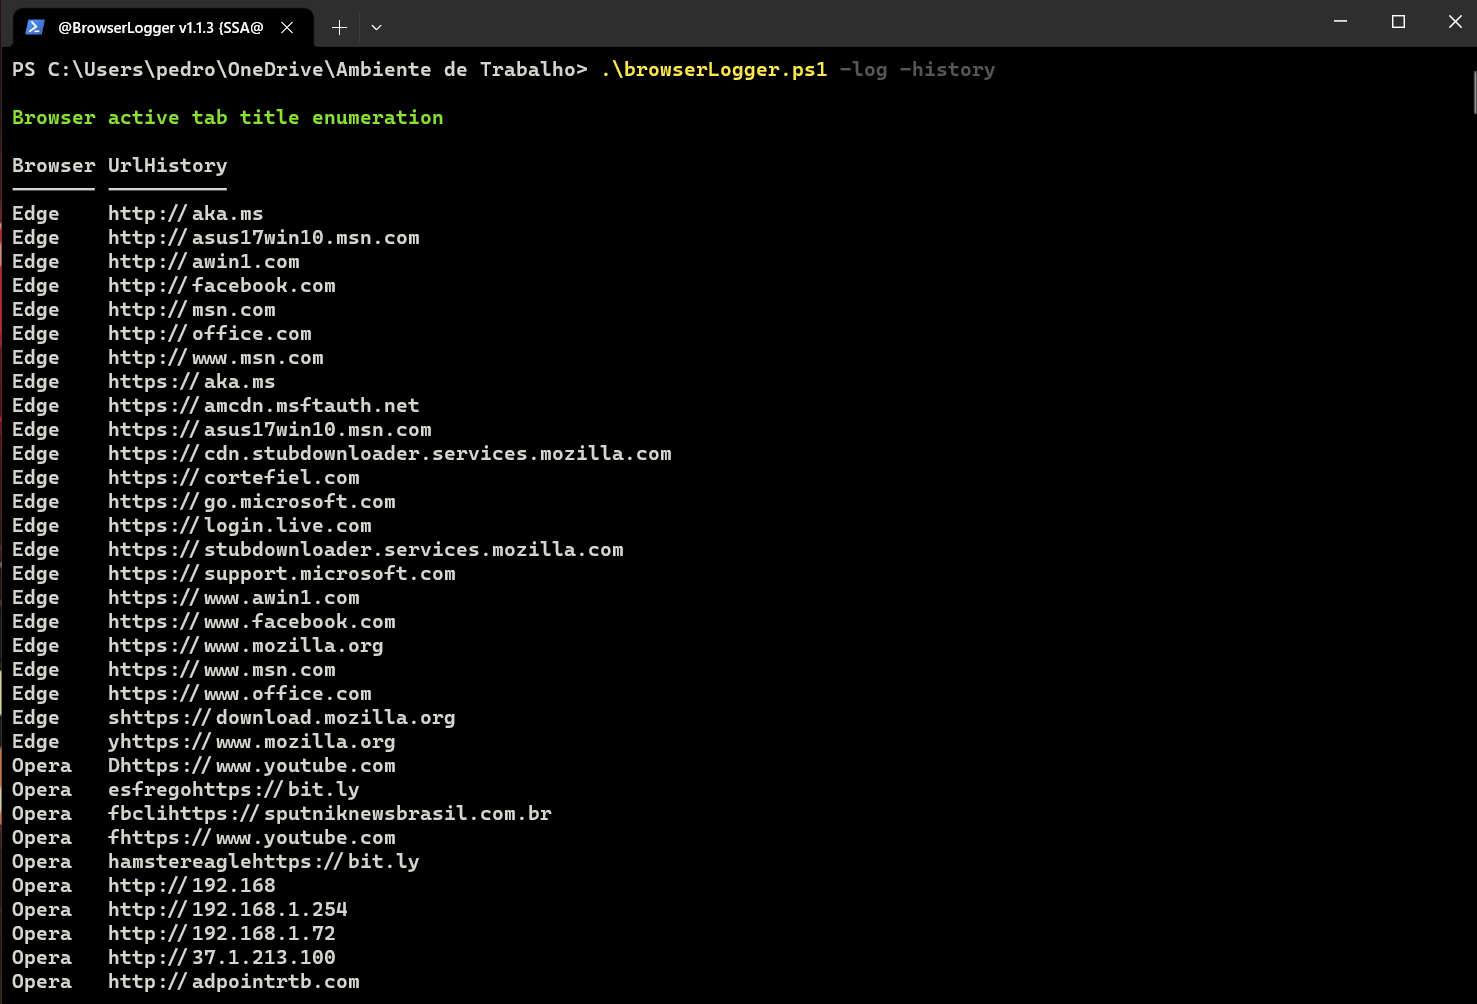The image size is (1477, 1004).
Task: Click the http://facebook.com entry
Action: [x=222, y=285]
